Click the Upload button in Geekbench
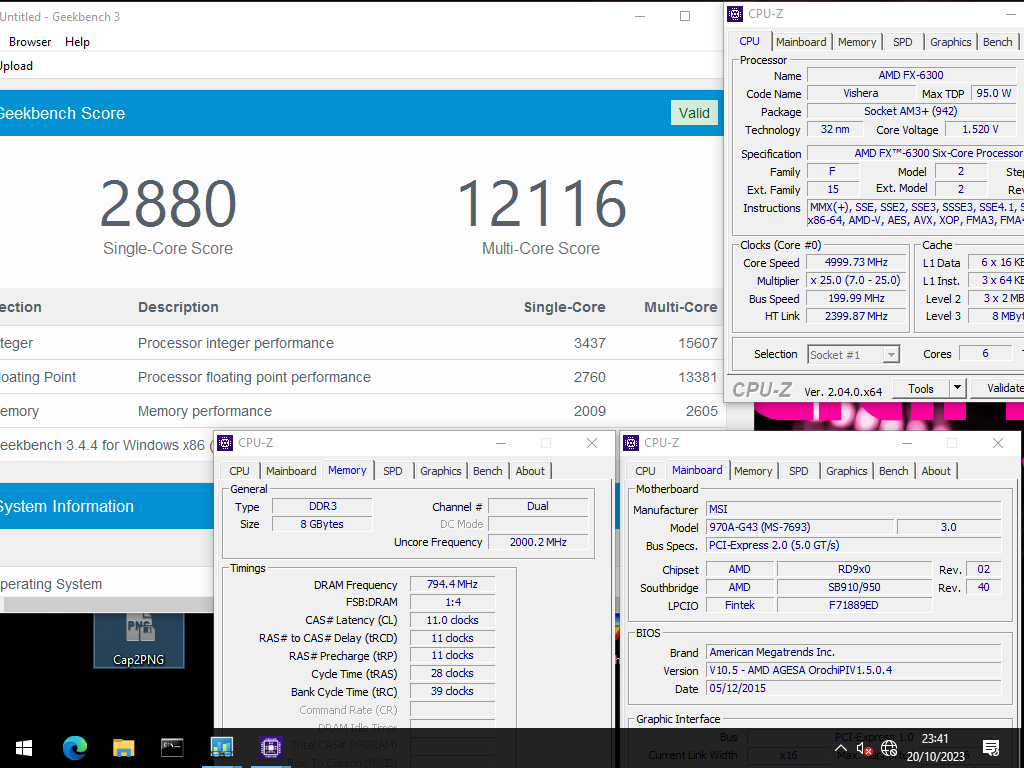This screenshot has width=1024, height=768. coord(16,66)
